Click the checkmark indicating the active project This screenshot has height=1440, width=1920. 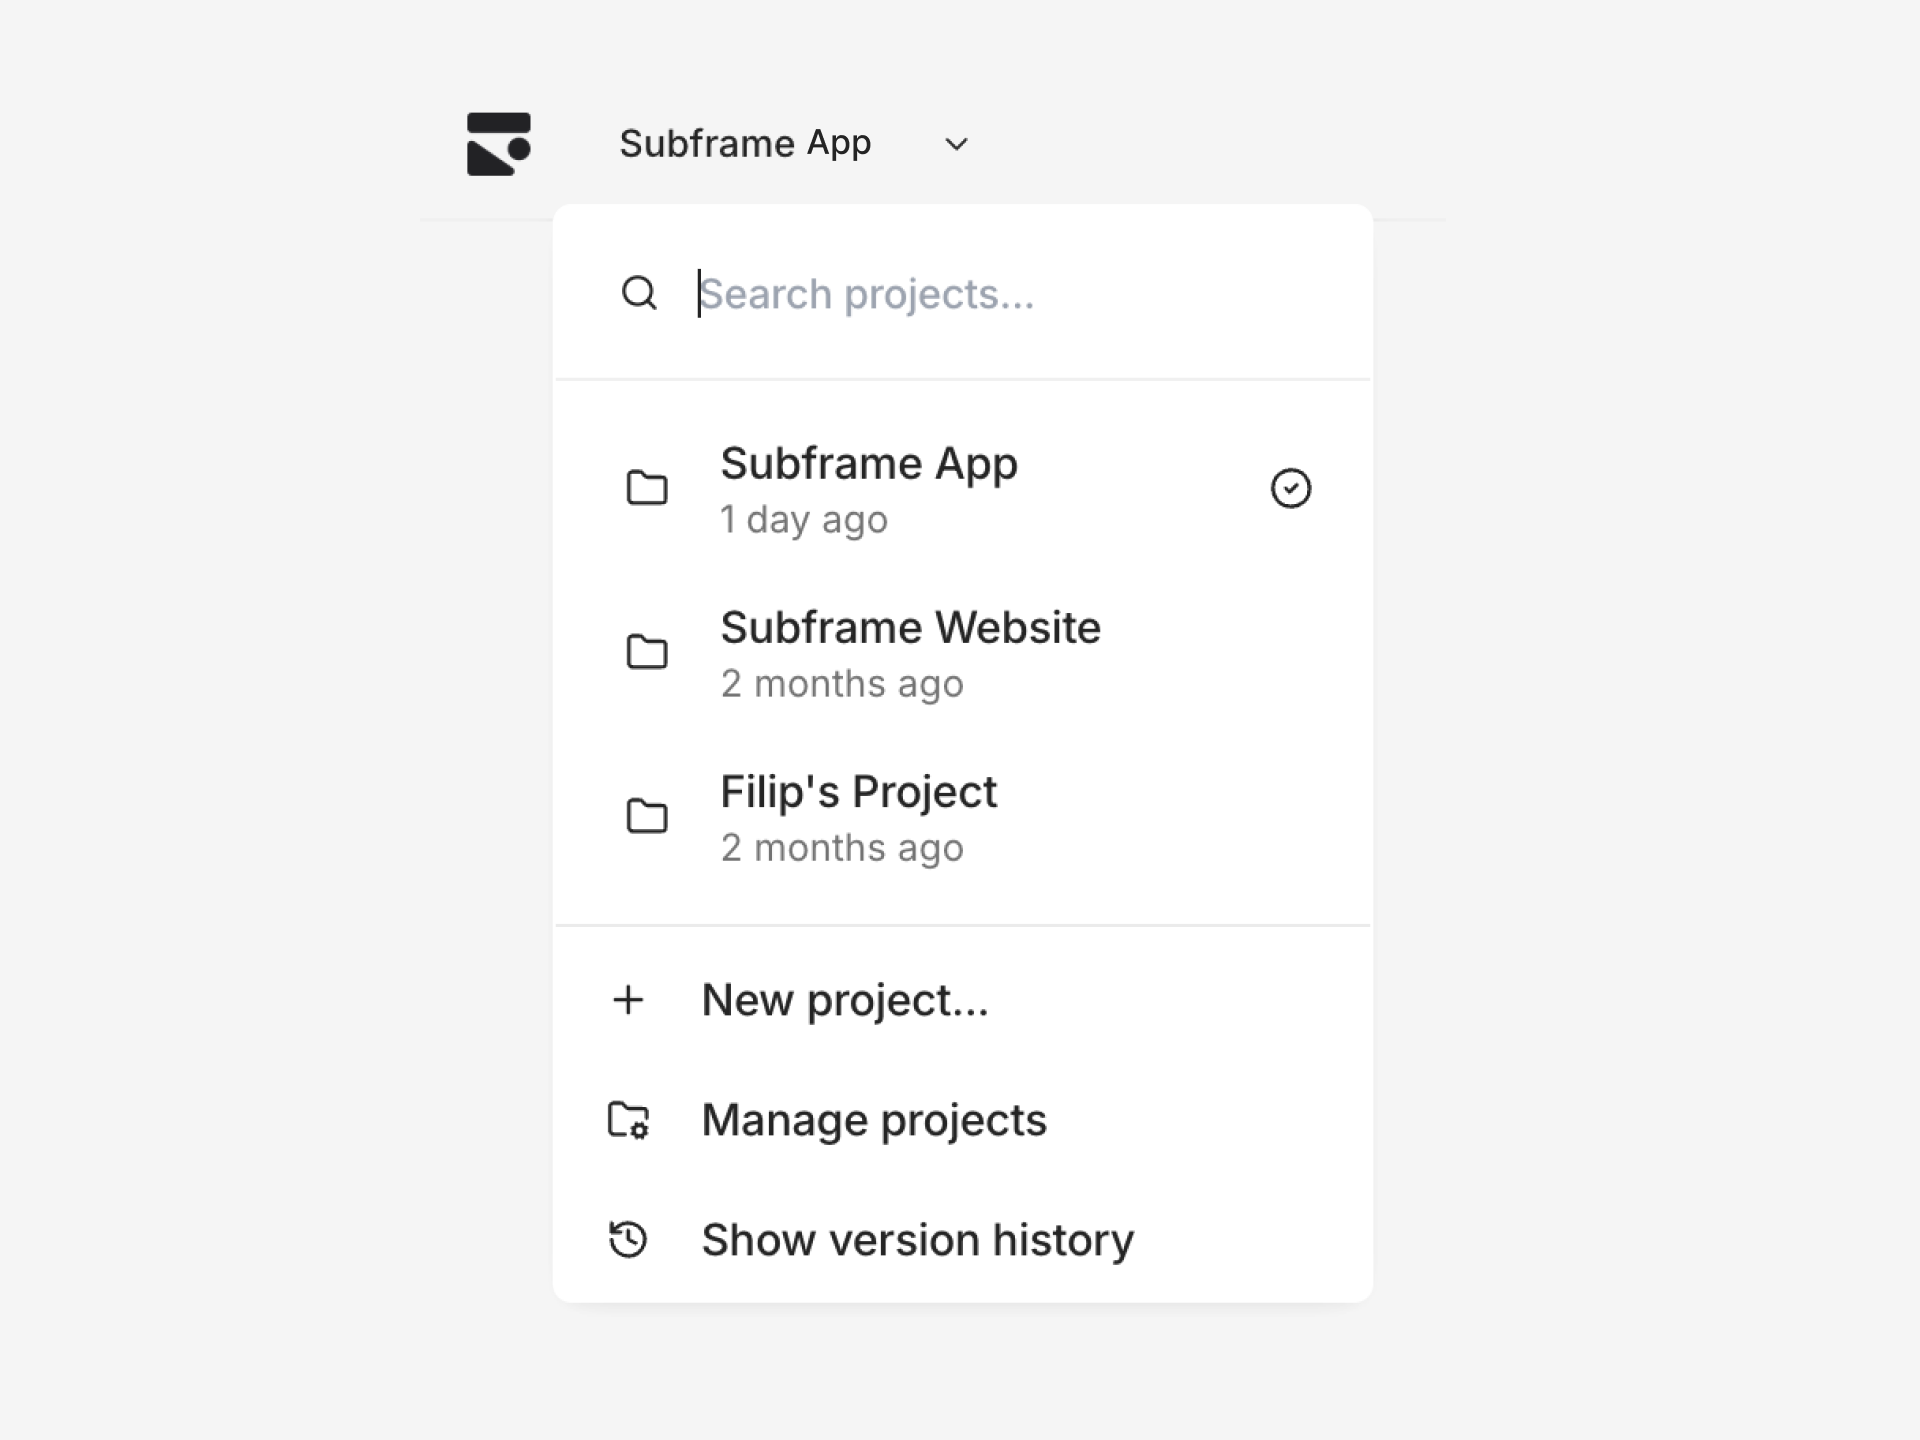pyautogui.click(x=1291, y=487)
